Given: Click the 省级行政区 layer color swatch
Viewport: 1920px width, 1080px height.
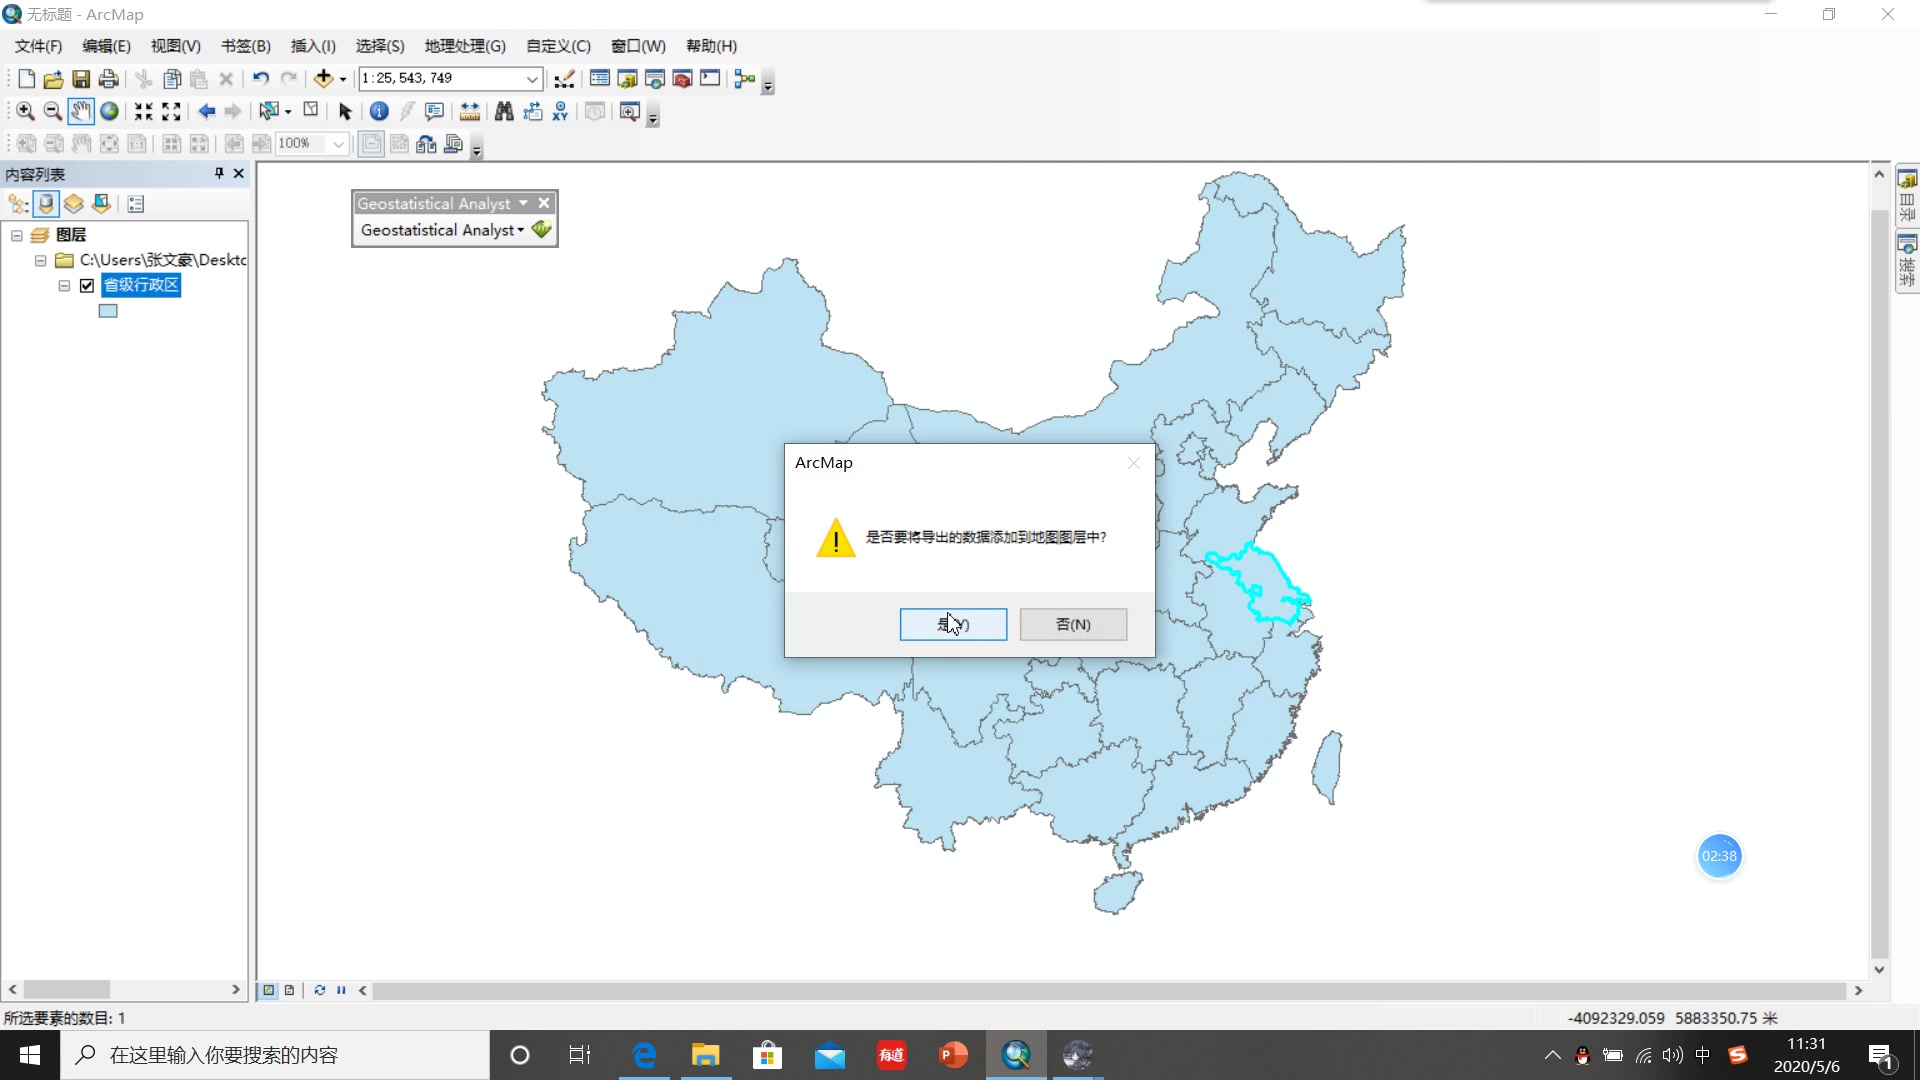Looking at the screenshot, I should (x=107, y=310).
